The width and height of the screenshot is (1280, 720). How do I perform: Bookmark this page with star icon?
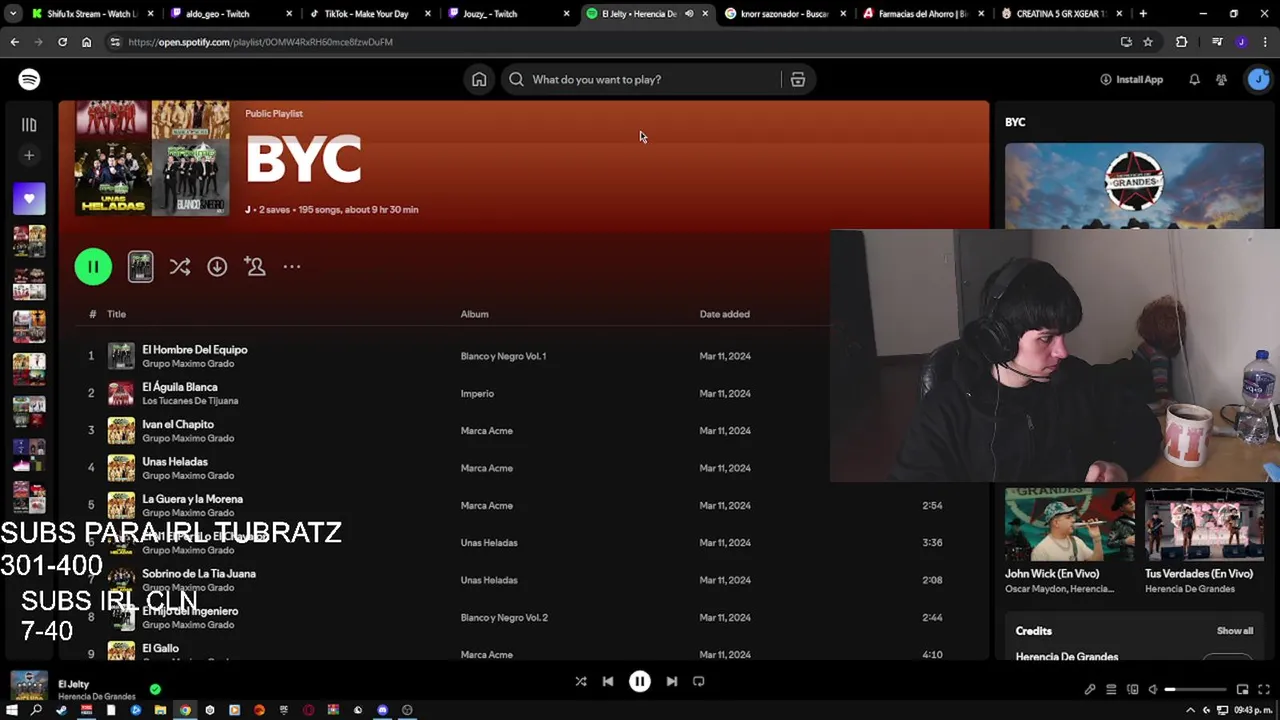[1148, 42]
